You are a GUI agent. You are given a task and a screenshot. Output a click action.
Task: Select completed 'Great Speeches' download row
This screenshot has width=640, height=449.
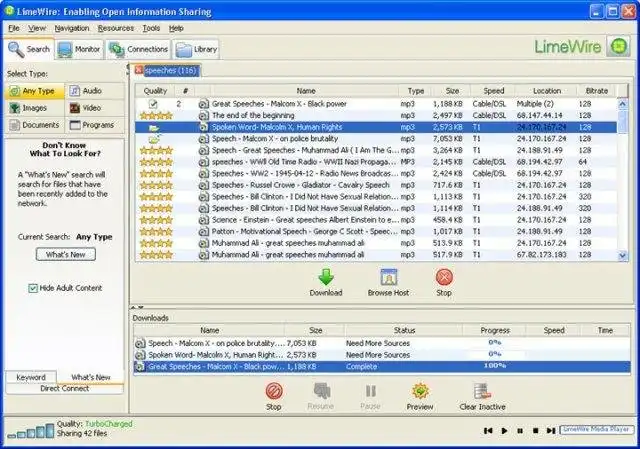pyautogui.click(x=382, y=367)
